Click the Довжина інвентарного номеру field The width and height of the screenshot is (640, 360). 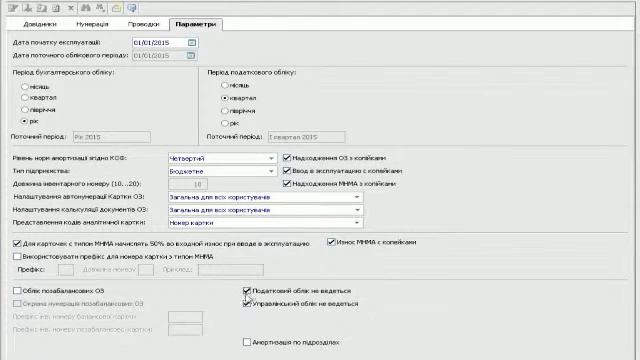click(x=188, y=184)
